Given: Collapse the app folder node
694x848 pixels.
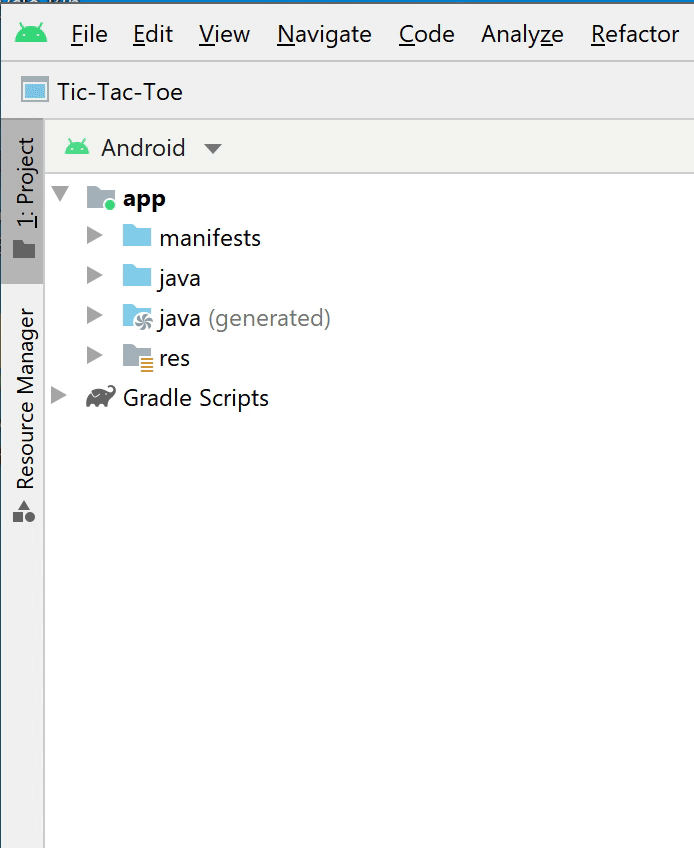Looking at the screenshot, I should tap(62, 197).
